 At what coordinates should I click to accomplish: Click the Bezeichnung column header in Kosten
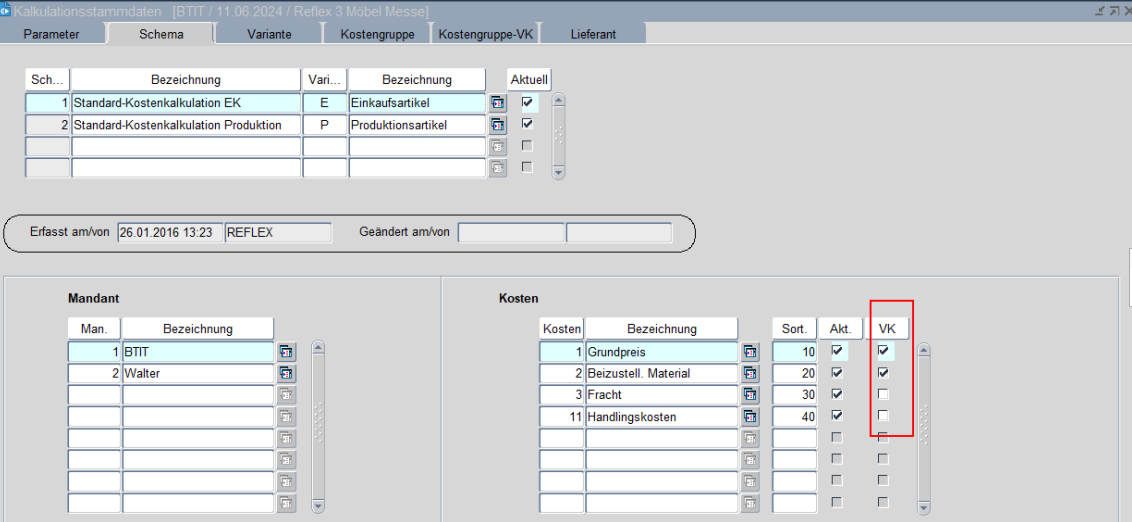point(661,329)
